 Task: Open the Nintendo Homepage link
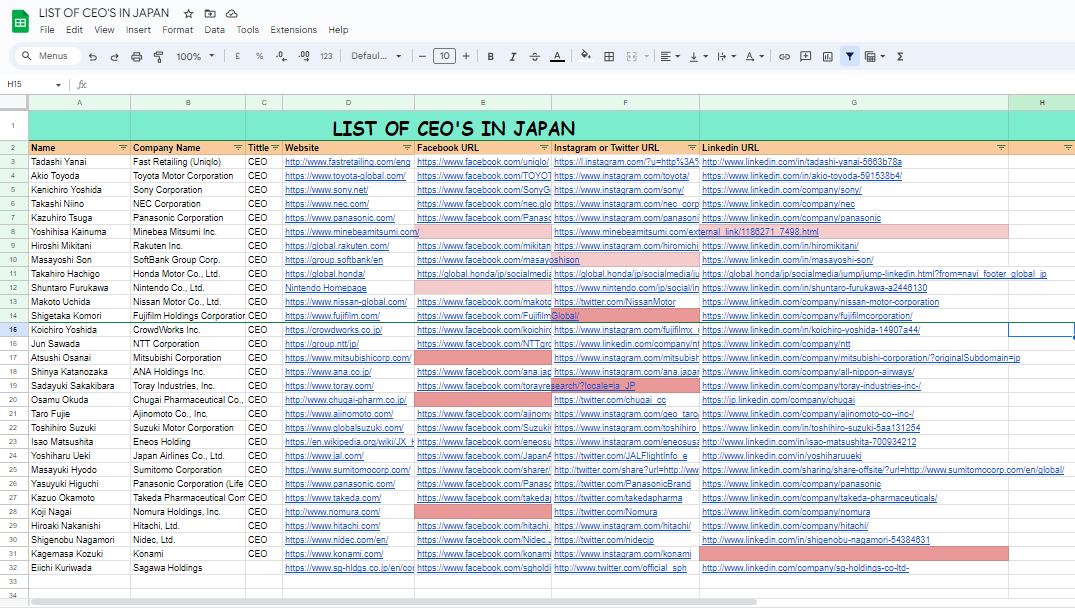point(326,288)
